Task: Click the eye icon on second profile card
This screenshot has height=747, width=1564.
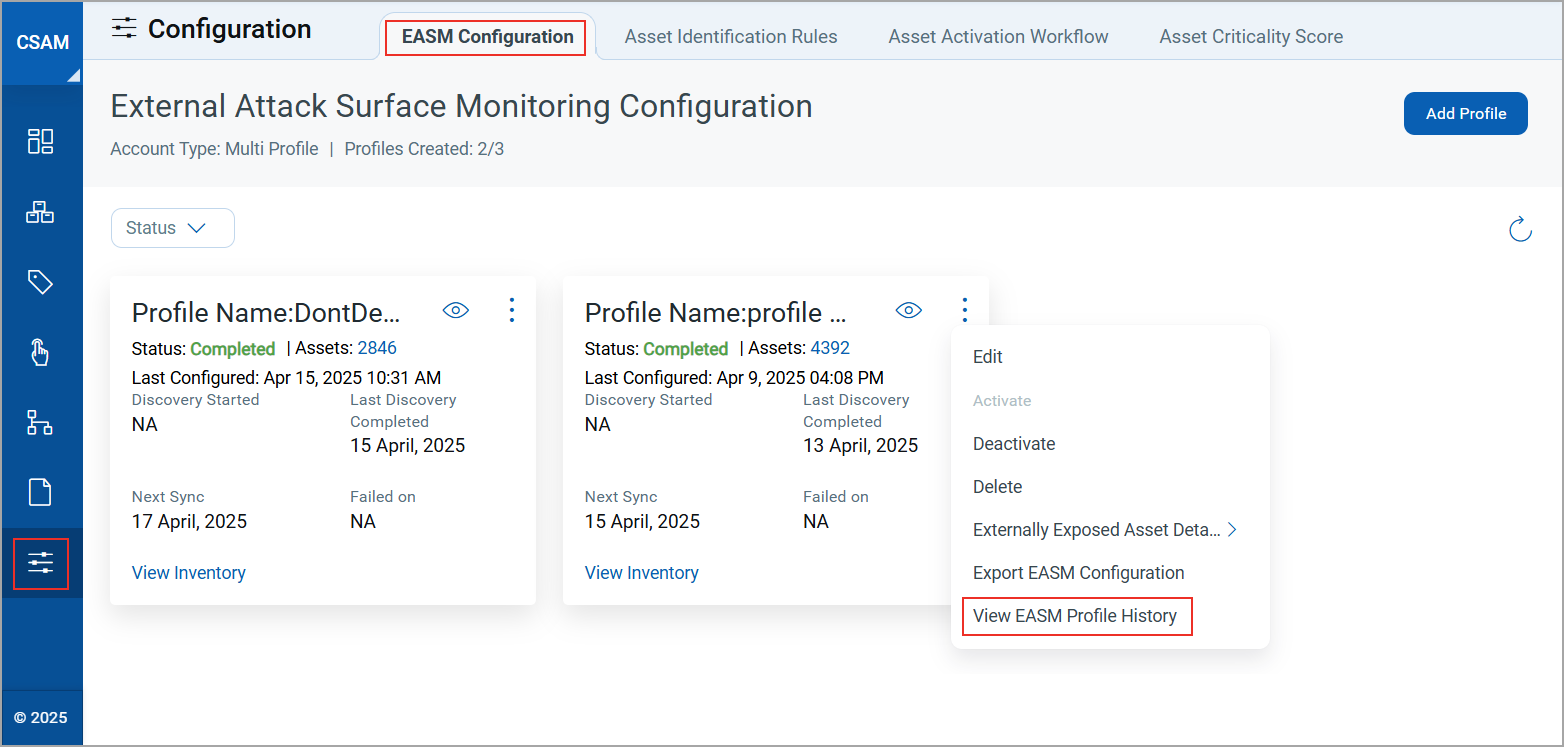Action: pyautogui.click(x=909, y=310)
